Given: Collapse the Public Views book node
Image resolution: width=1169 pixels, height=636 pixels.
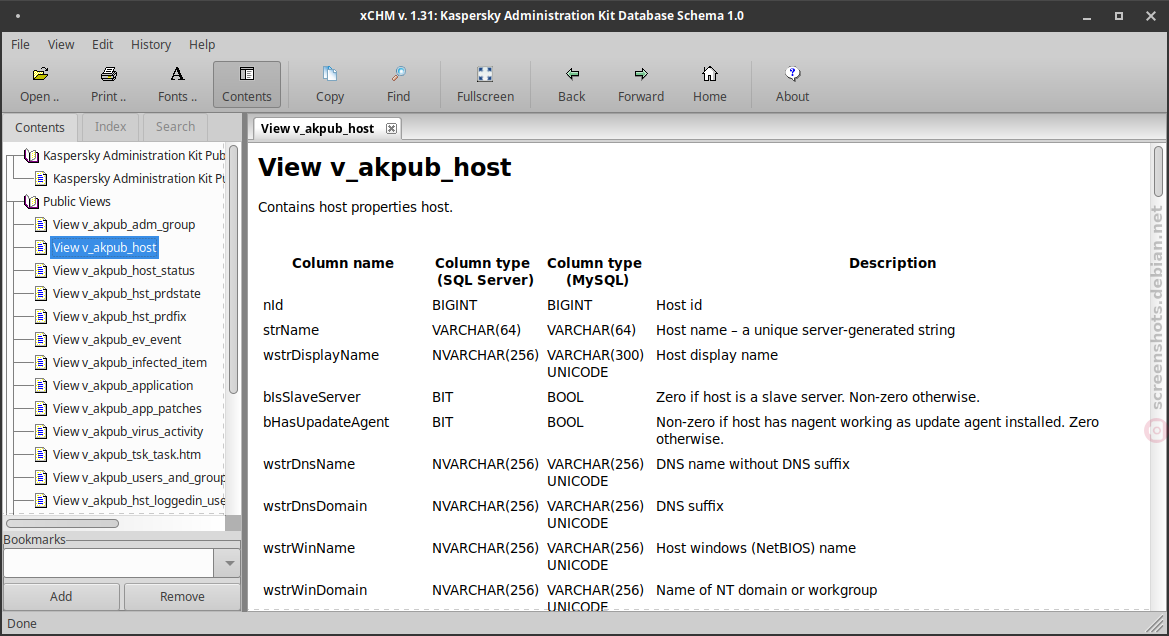Looking at the screenshot, I should (31, 202).
